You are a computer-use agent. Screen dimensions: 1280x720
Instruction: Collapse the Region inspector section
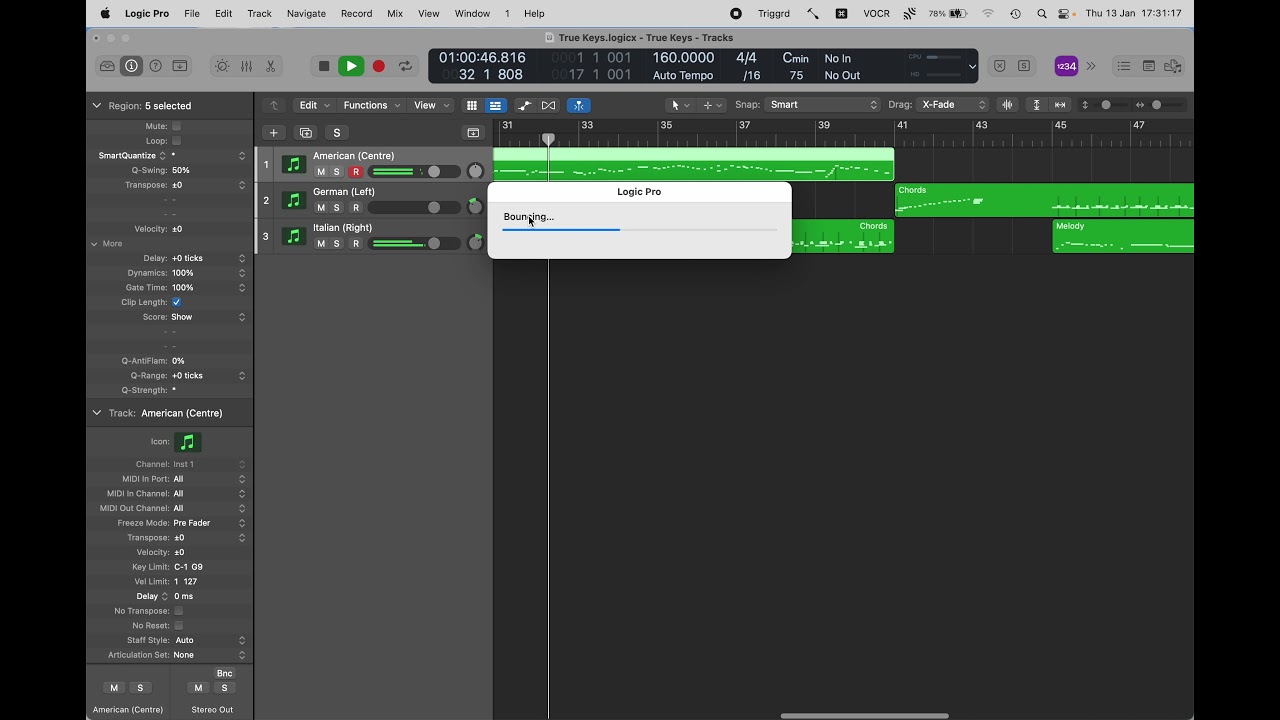pyautogui.click(x=97, y=105)
